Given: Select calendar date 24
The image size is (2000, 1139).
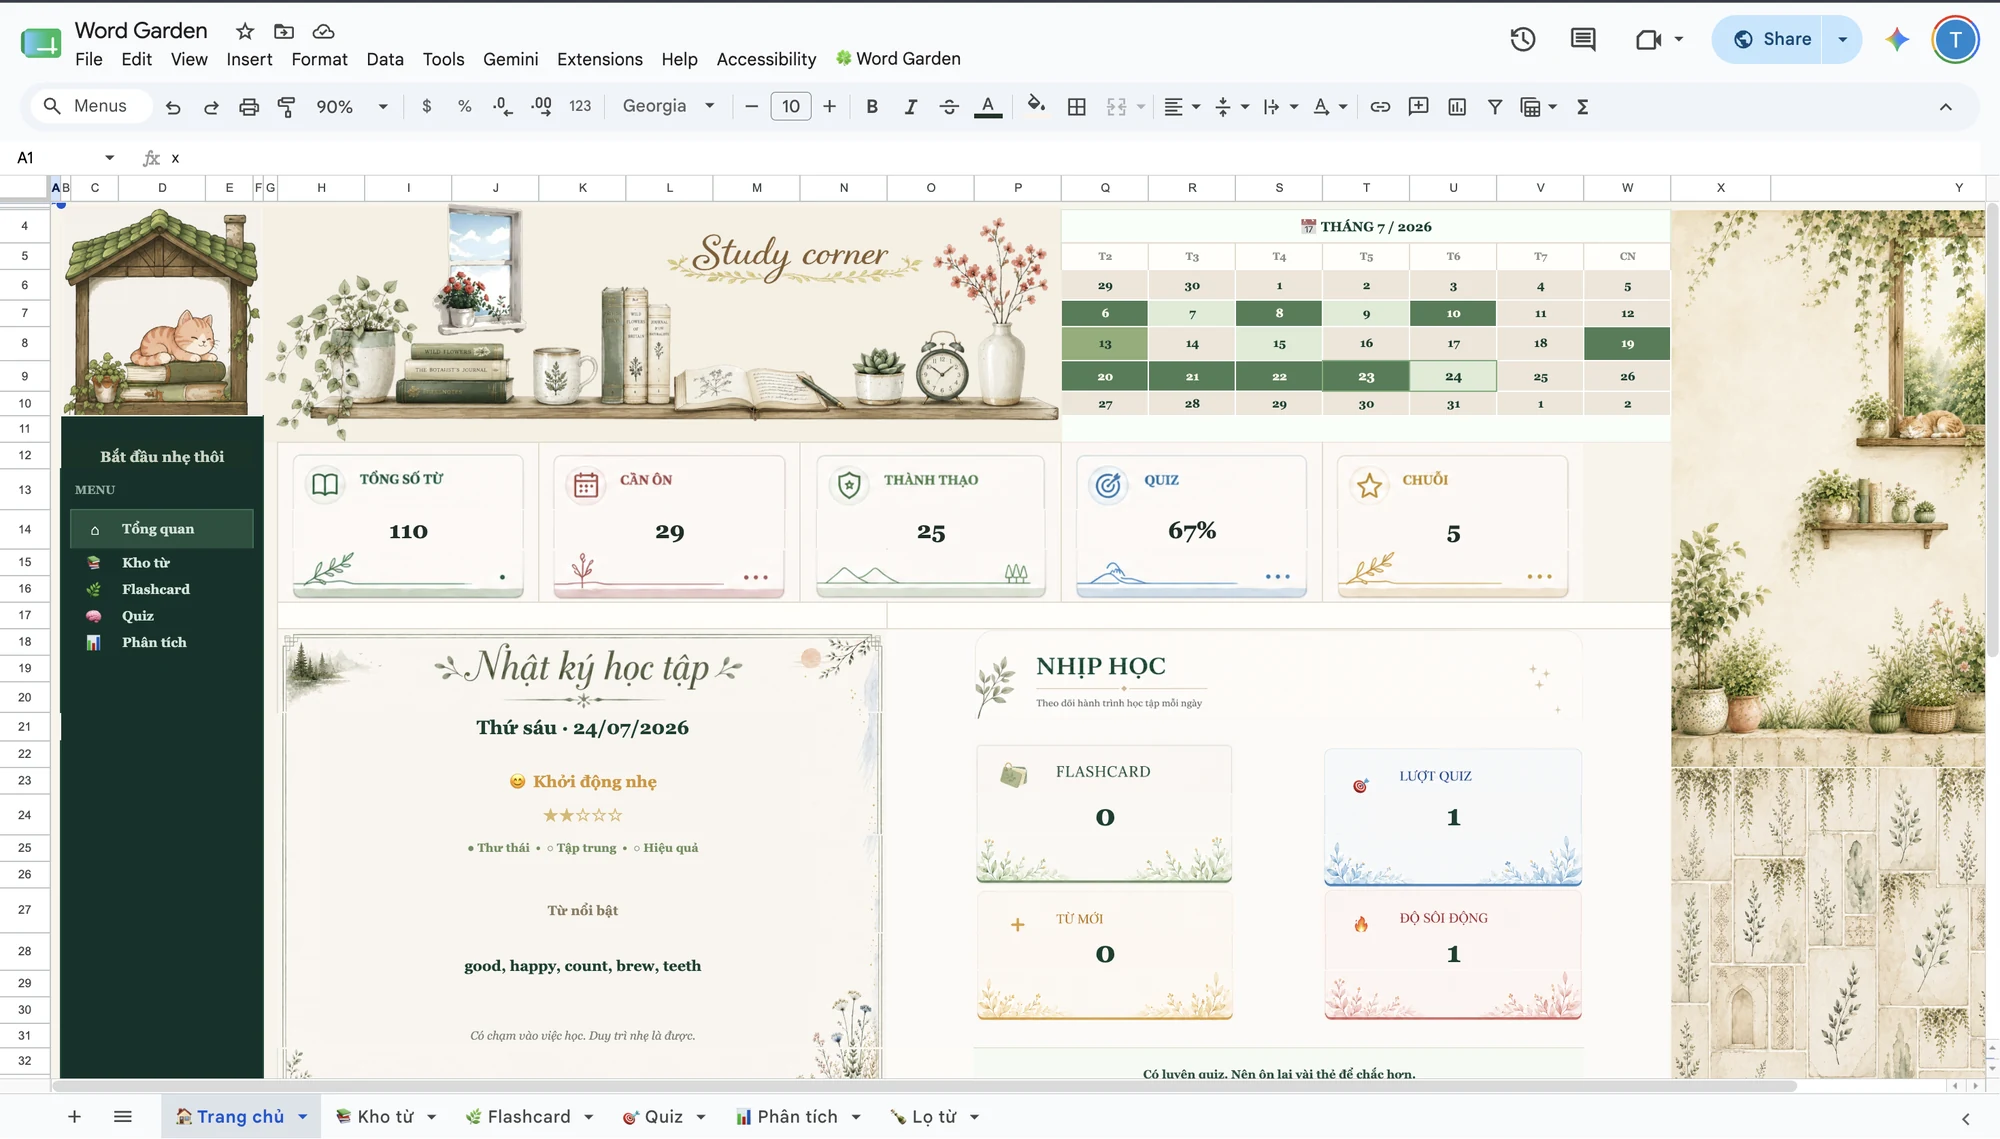Looking at the screenshot, I should 1453,376.
